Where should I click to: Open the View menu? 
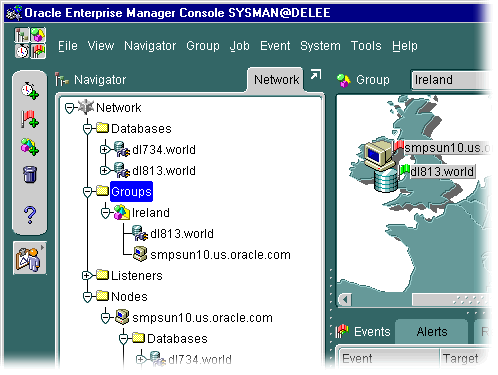click(x=101, y=46)
